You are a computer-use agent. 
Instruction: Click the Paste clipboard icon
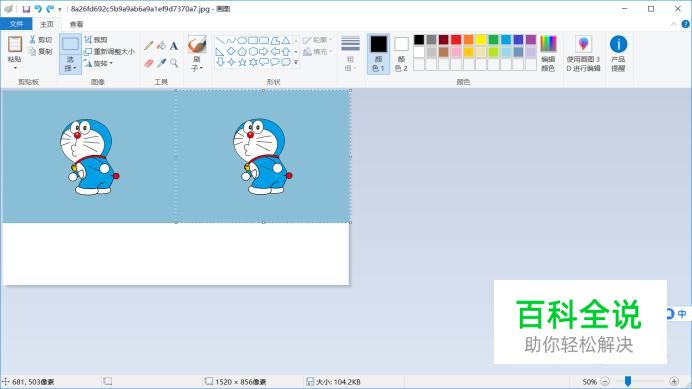[15, 44]
